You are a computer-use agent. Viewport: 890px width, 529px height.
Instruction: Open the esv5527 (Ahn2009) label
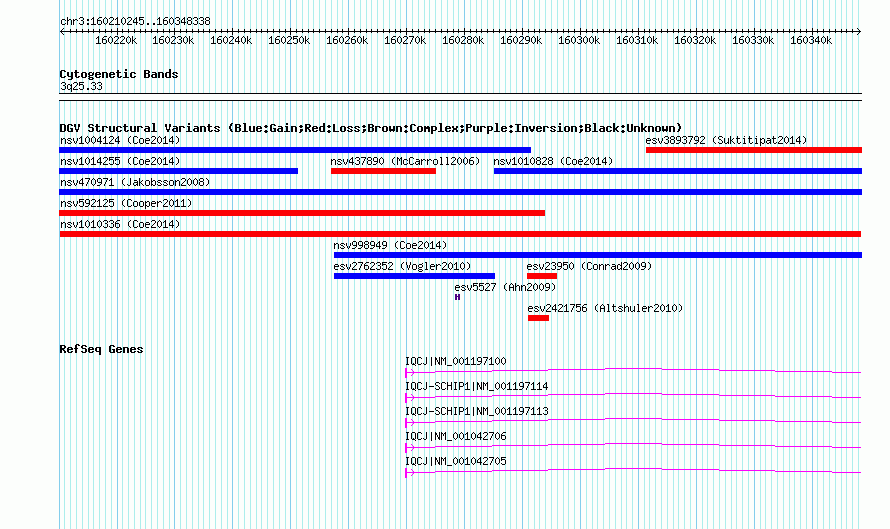click(x=505, y=287)
